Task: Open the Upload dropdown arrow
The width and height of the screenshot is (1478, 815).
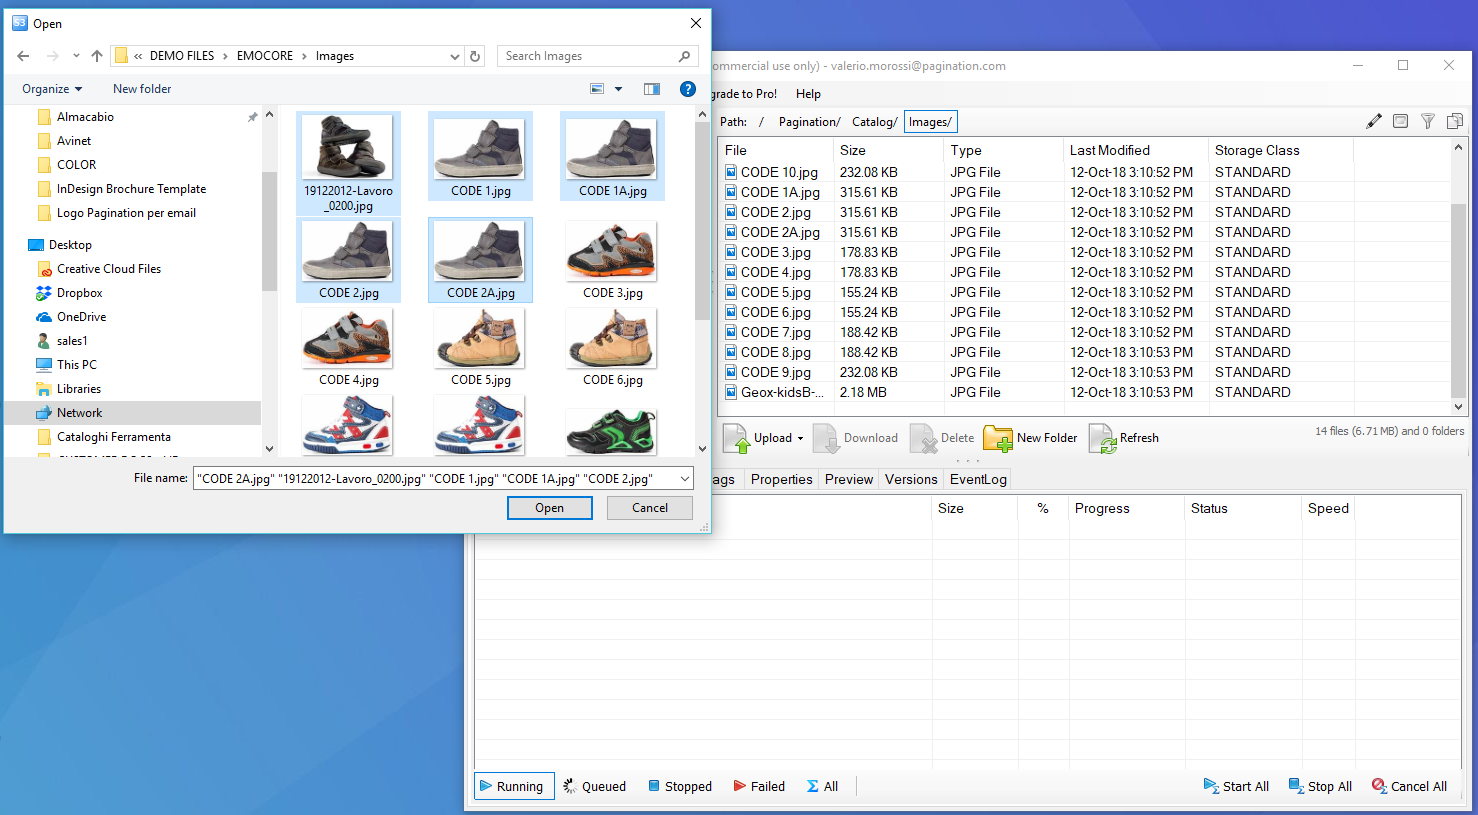Action: 800,438
